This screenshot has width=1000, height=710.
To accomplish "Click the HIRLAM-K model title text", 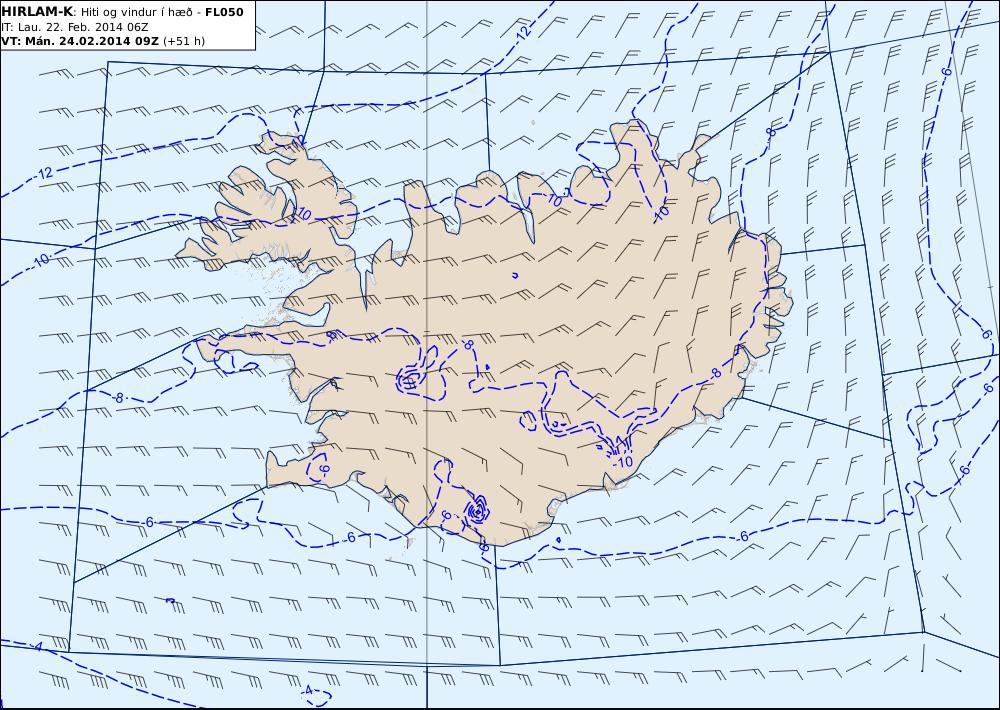I will tap(38, 12).
